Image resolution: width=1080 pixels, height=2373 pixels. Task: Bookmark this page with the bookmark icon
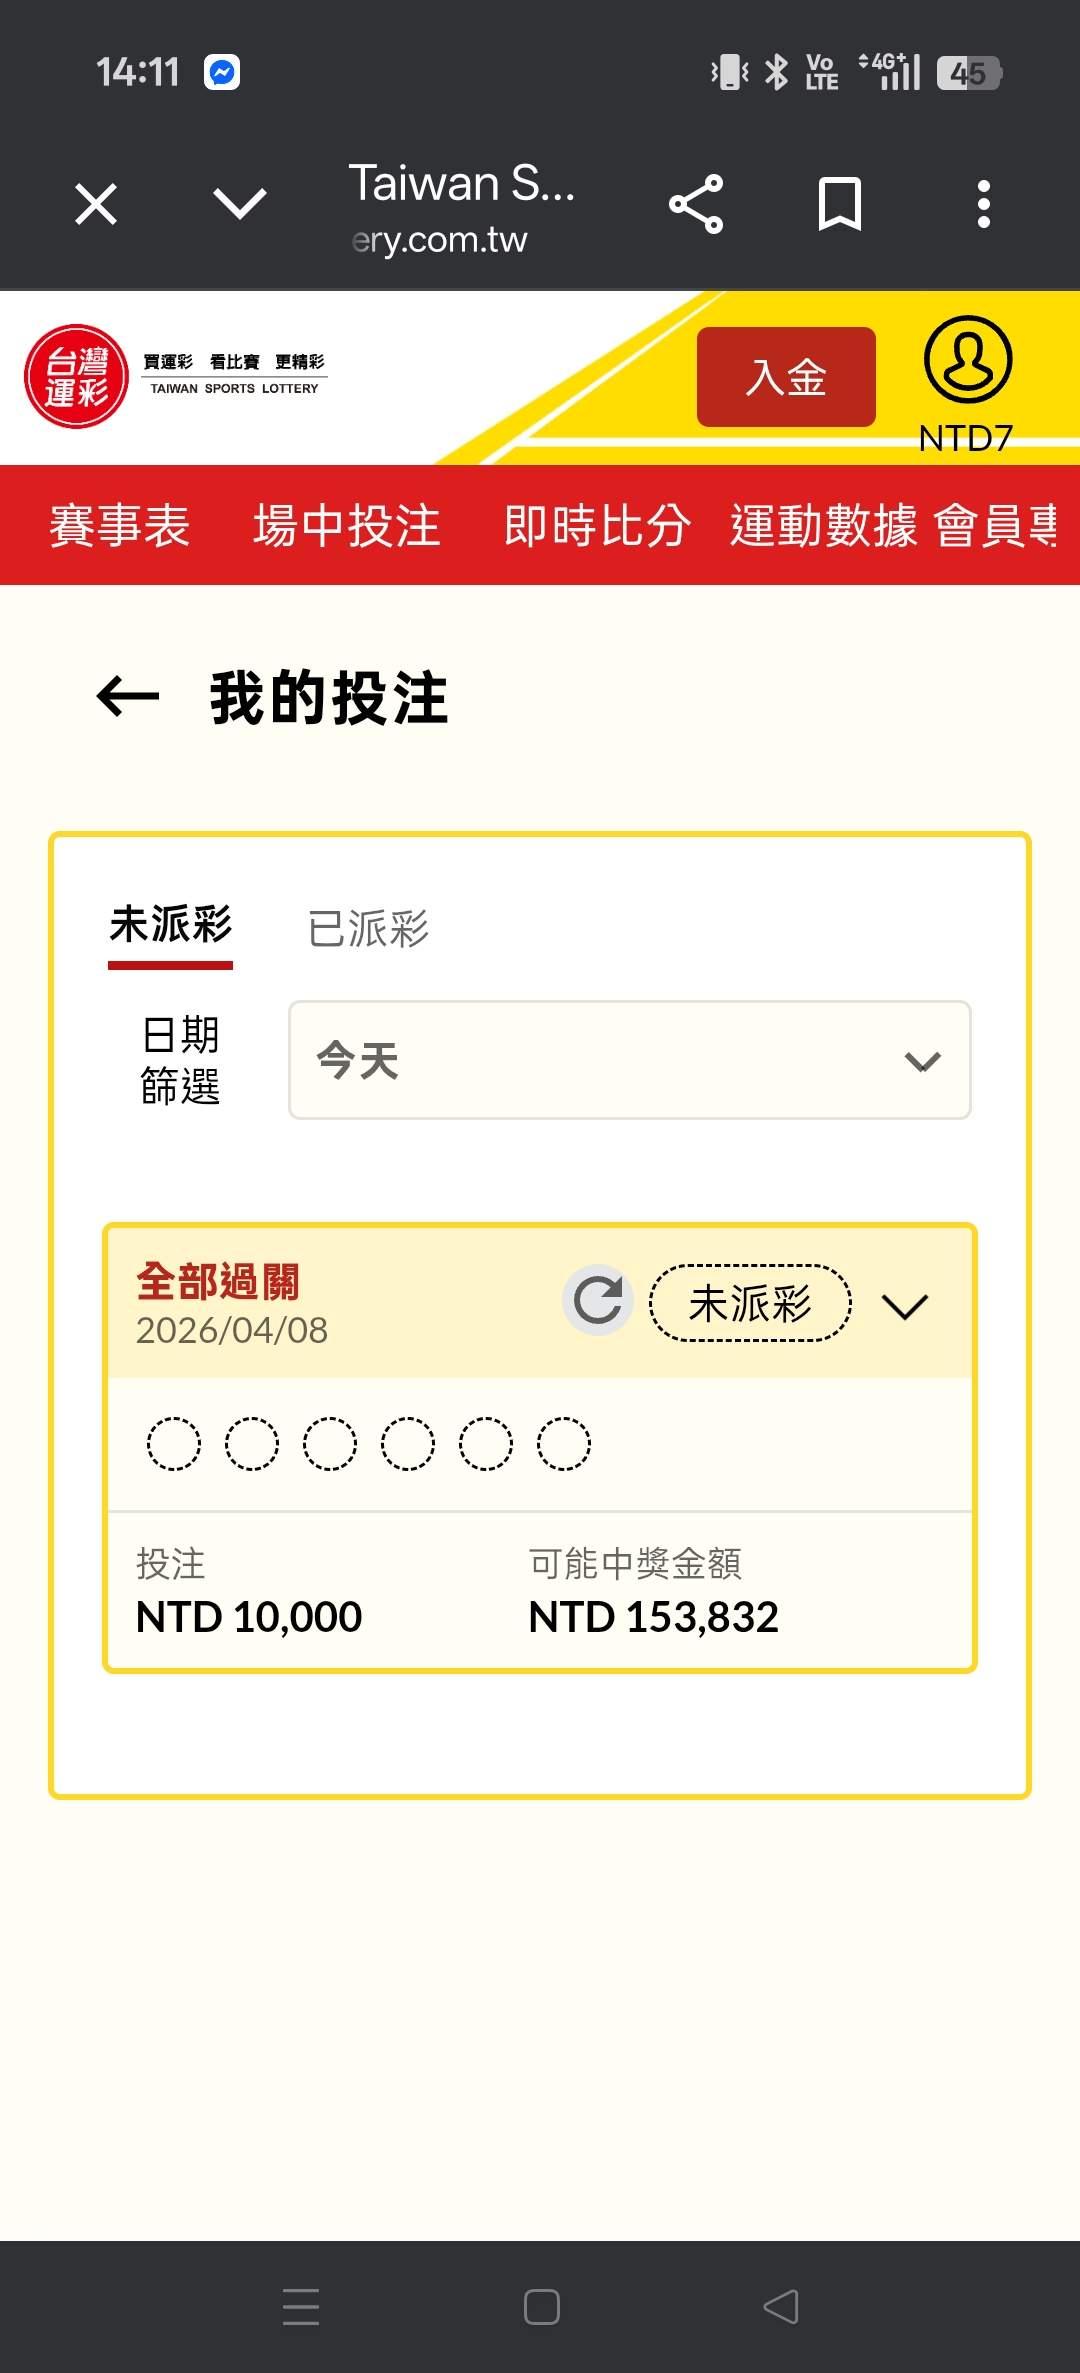[x=839, y=204]
